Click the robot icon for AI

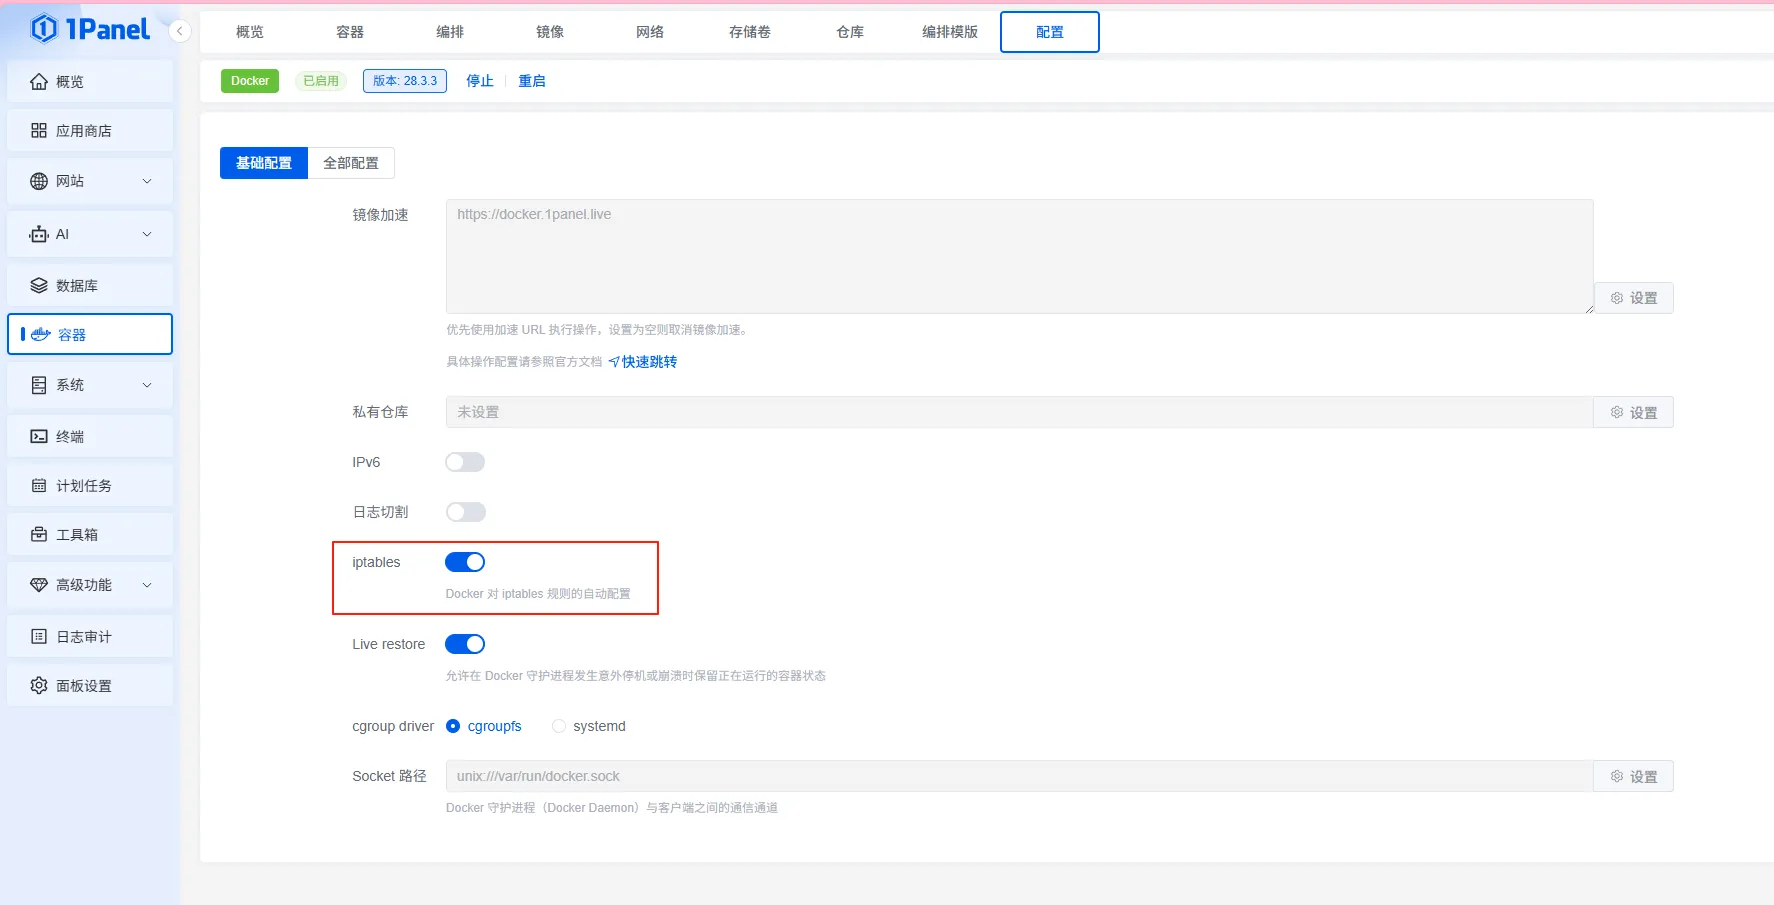coord(39,234)
